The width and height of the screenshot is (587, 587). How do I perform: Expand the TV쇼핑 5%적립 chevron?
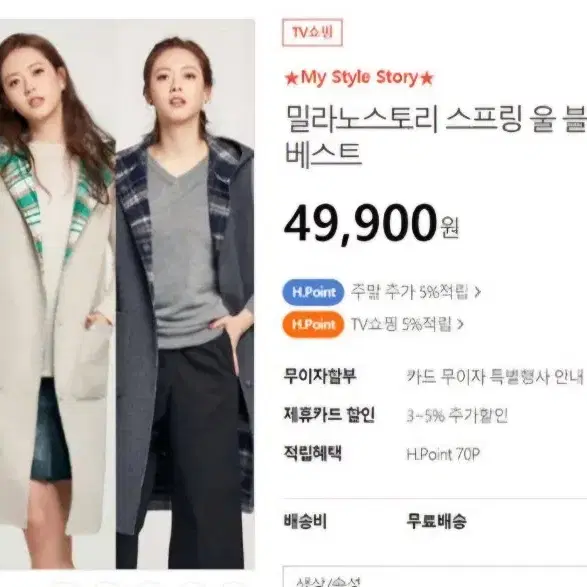pos(460,324)
